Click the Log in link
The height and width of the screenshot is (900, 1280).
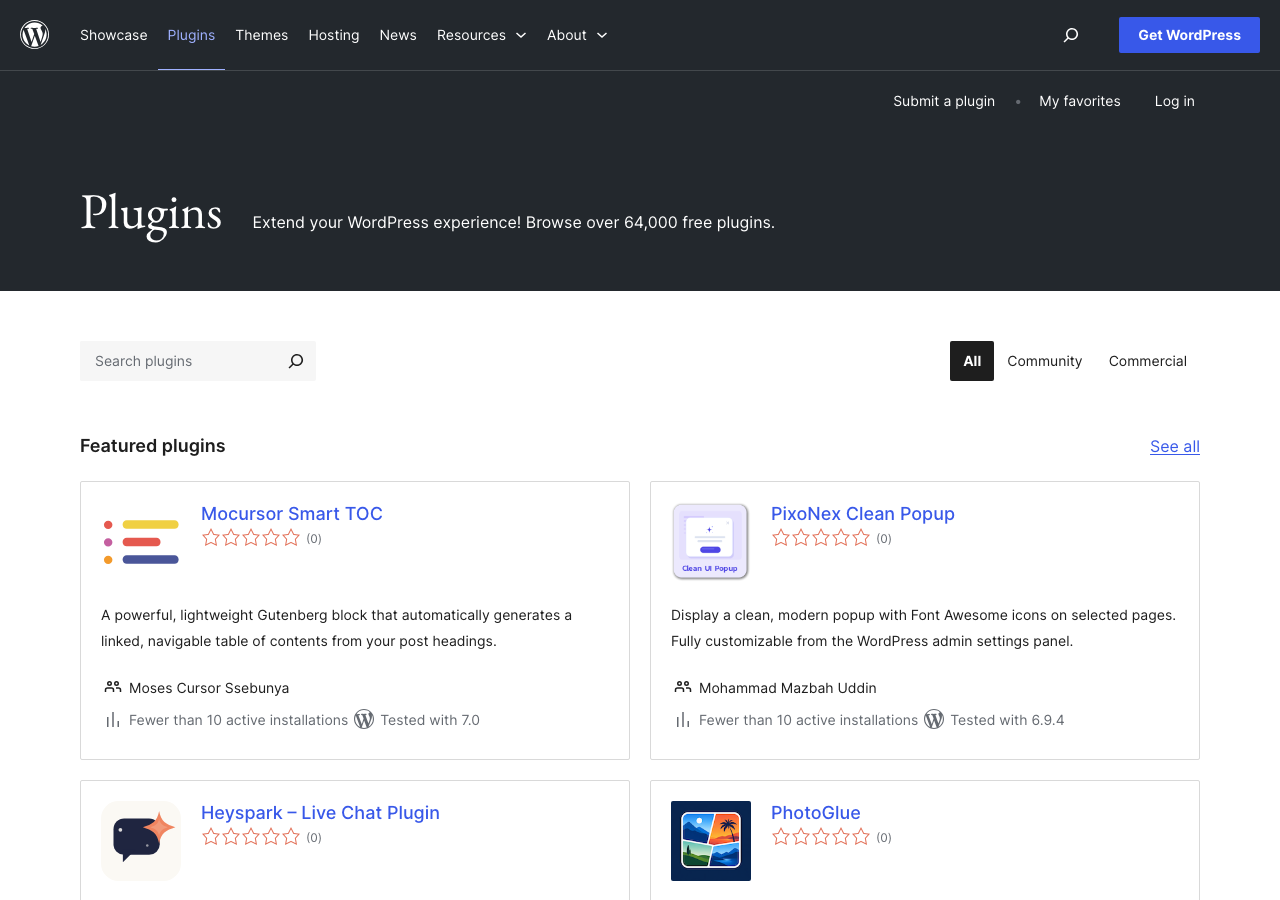[1175, 101]
